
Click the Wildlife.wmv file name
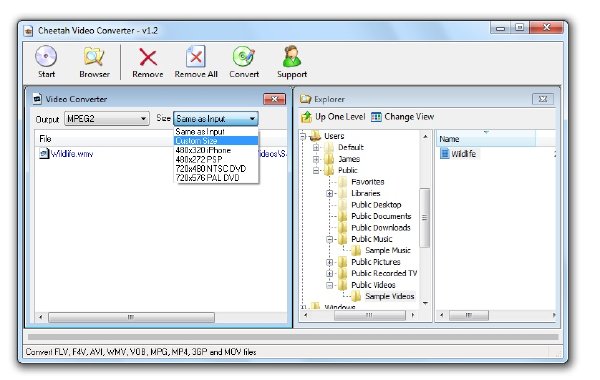click(72, 154)
